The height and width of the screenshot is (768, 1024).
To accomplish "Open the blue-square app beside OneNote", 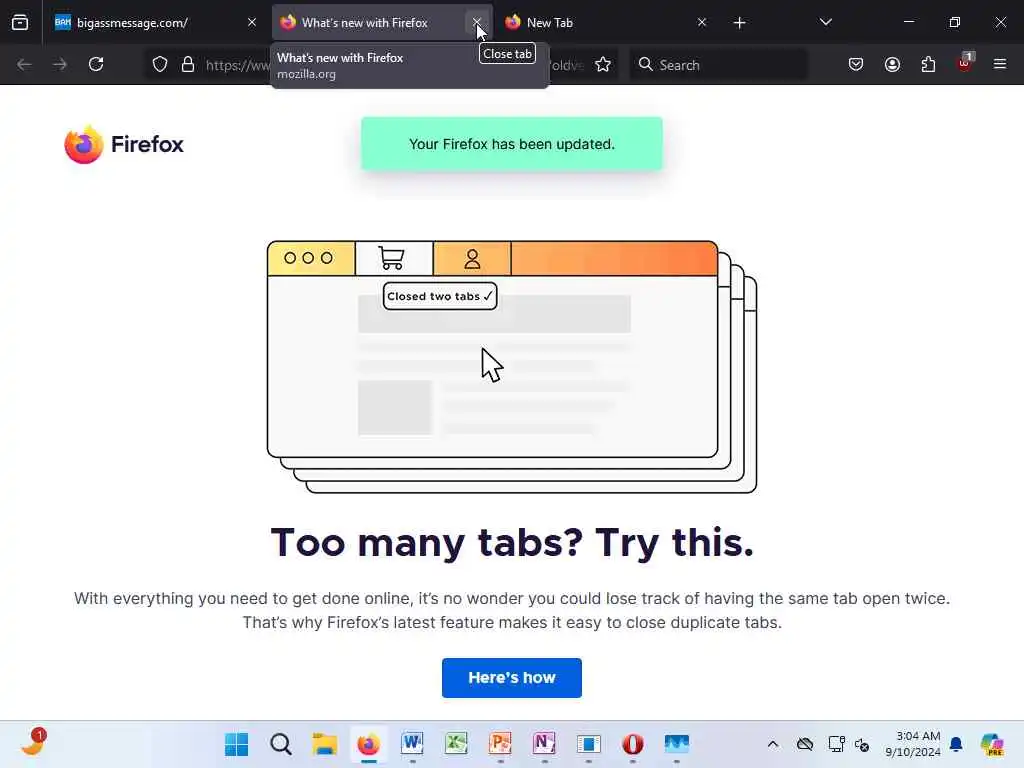I will [588, 744].
